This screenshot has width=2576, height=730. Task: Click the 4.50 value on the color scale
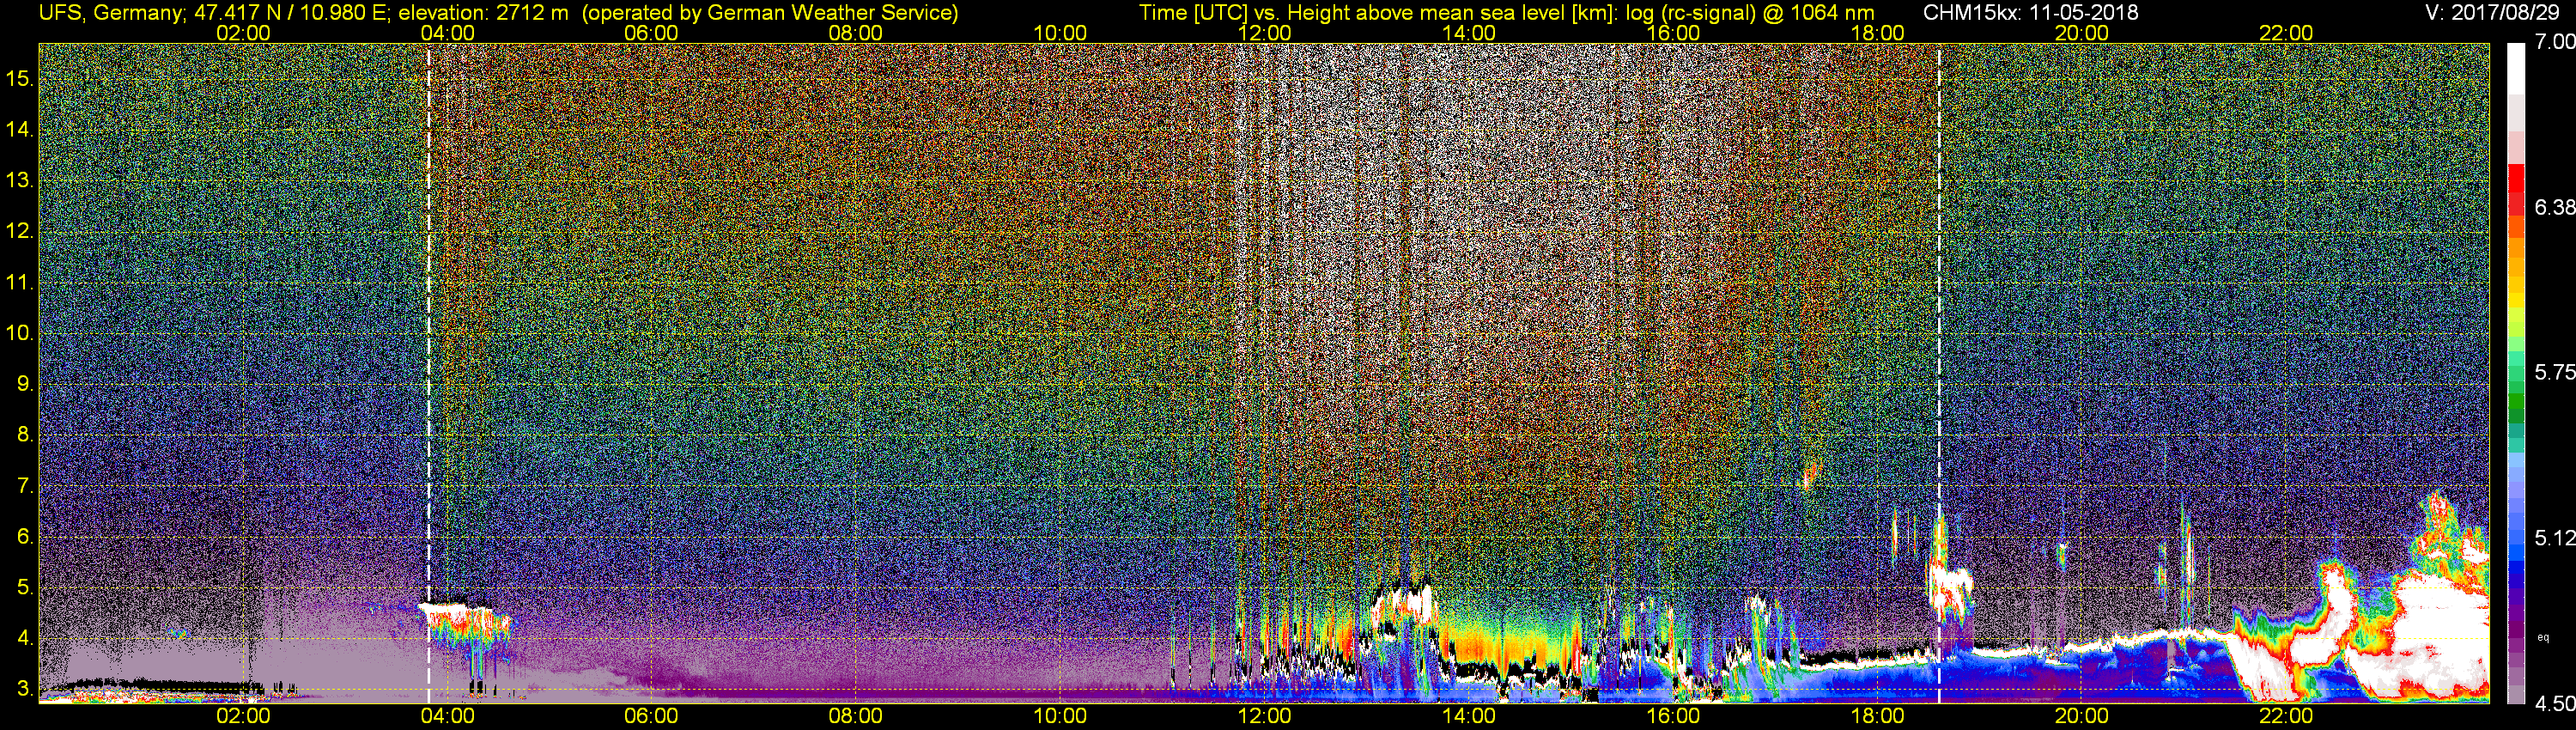click(x=2554, y=703)
